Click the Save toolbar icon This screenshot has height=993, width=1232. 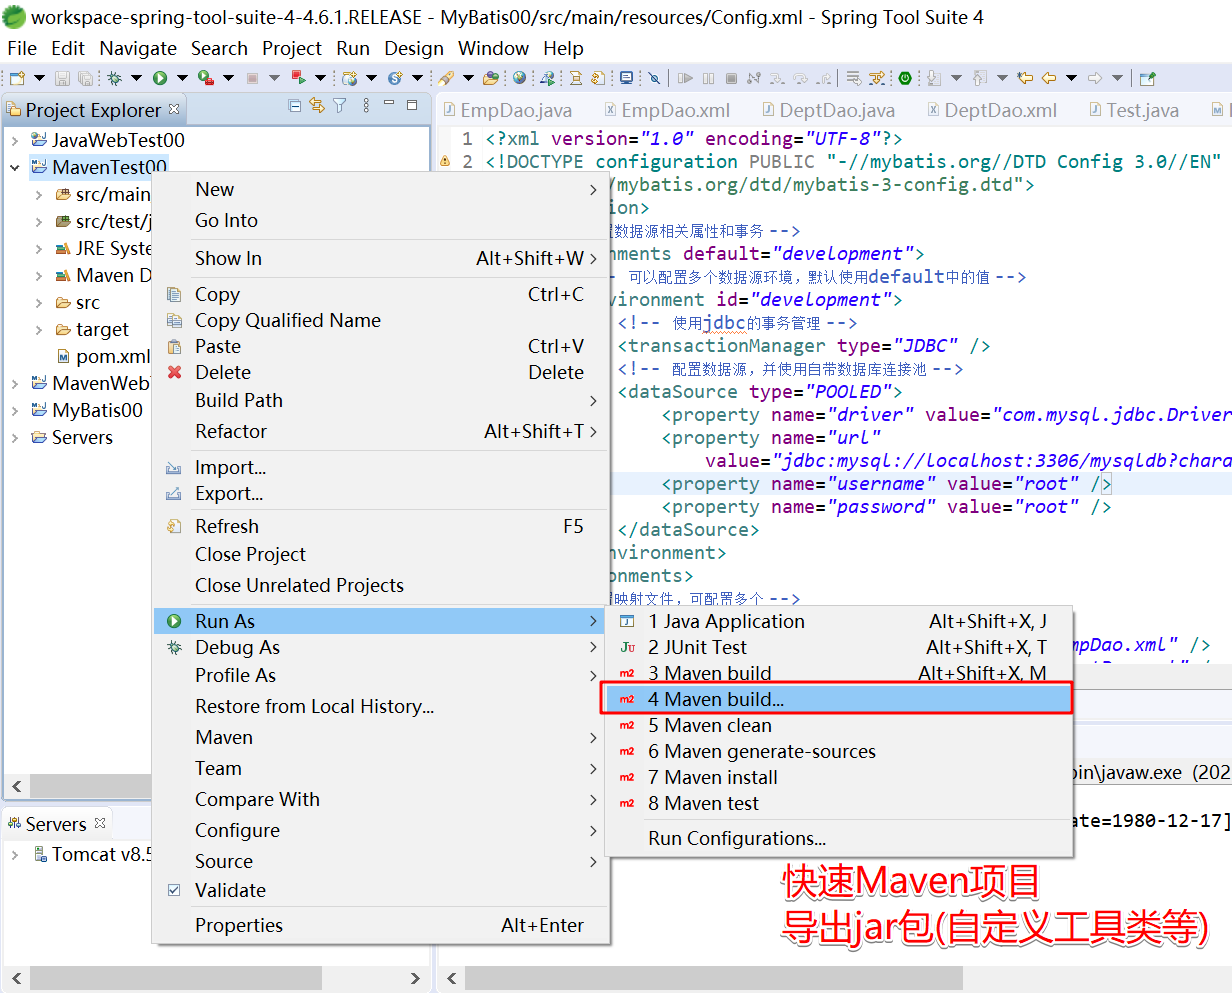(x=62, y=78)
